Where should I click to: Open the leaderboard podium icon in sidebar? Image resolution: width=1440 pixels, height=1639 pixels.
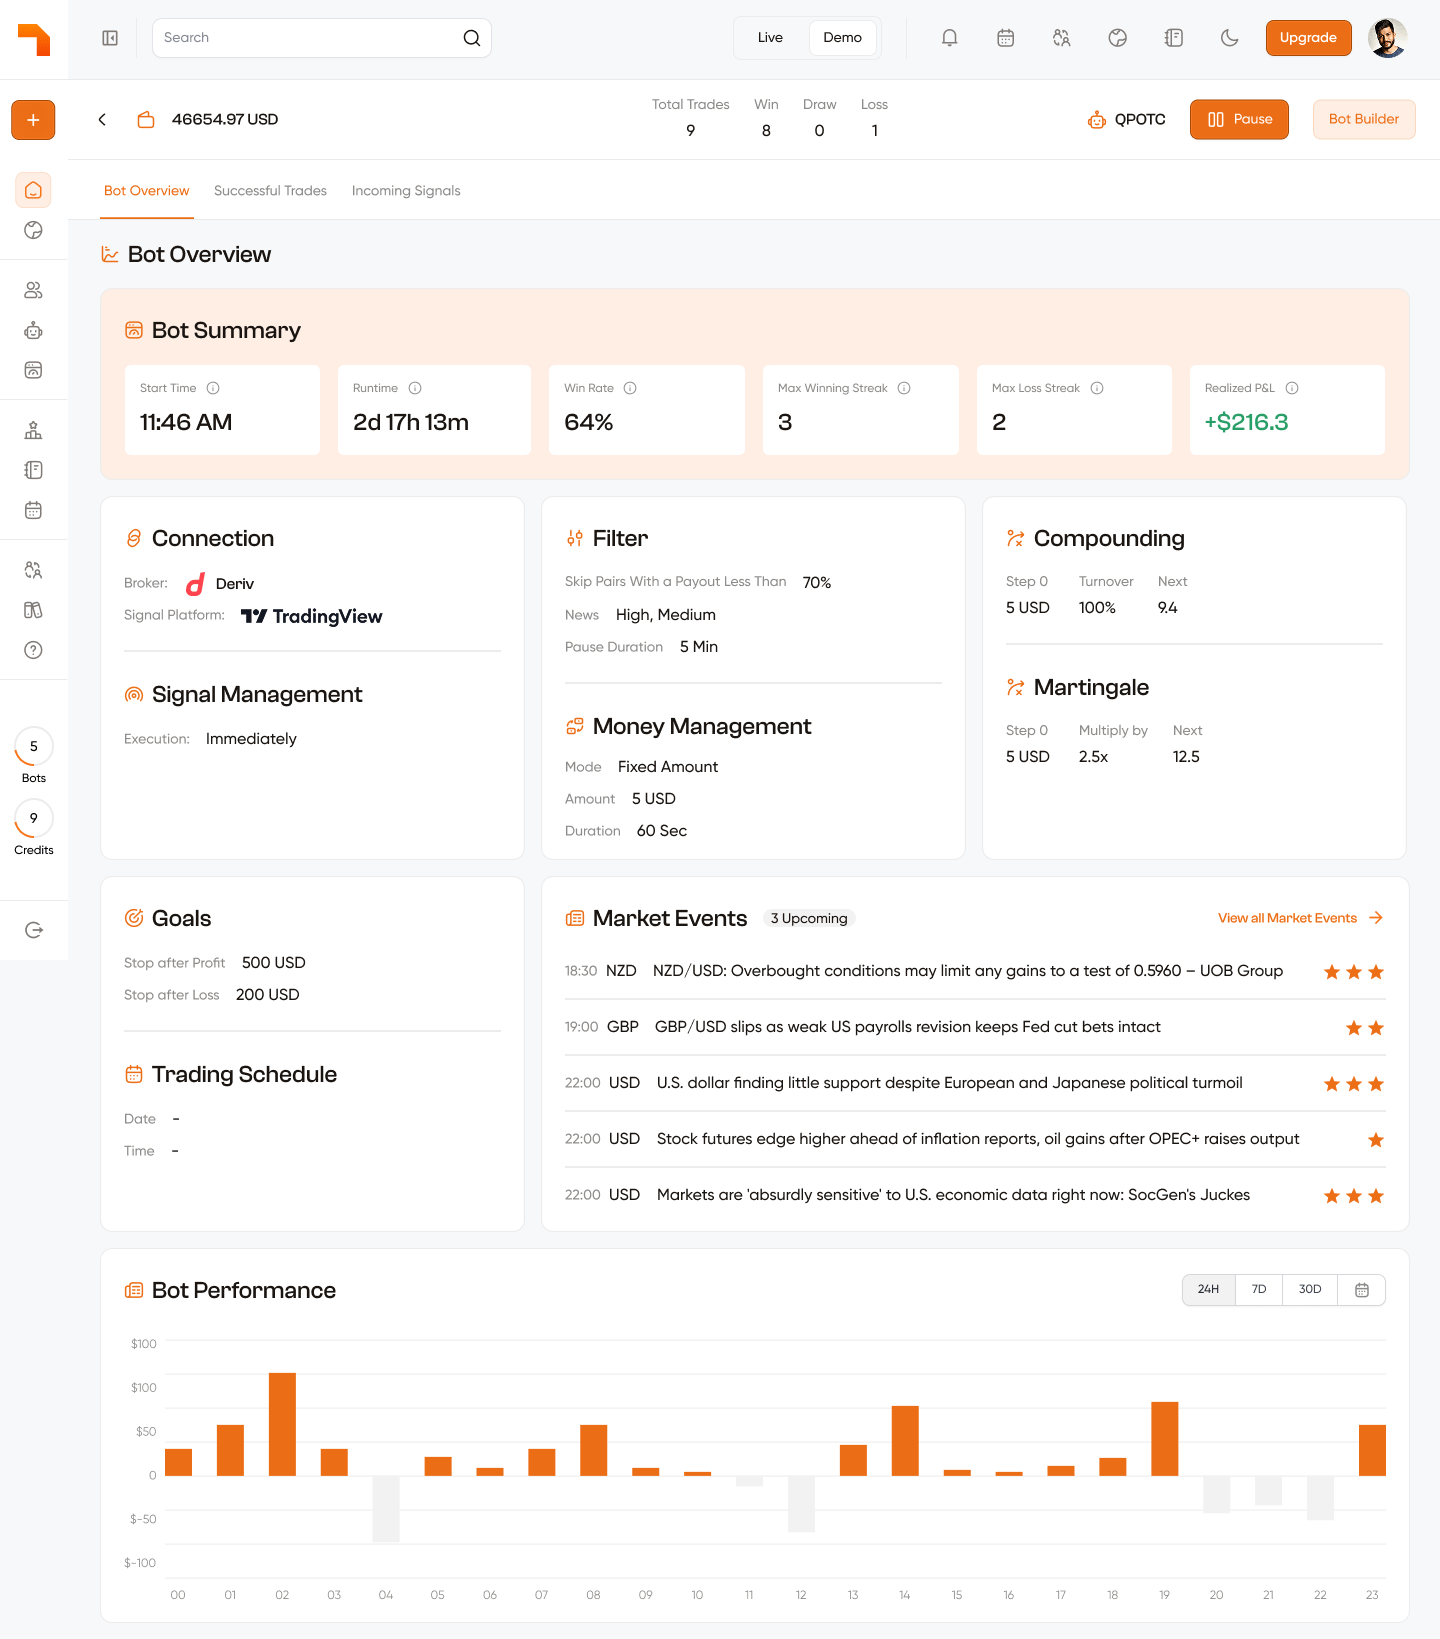point(33,430)
